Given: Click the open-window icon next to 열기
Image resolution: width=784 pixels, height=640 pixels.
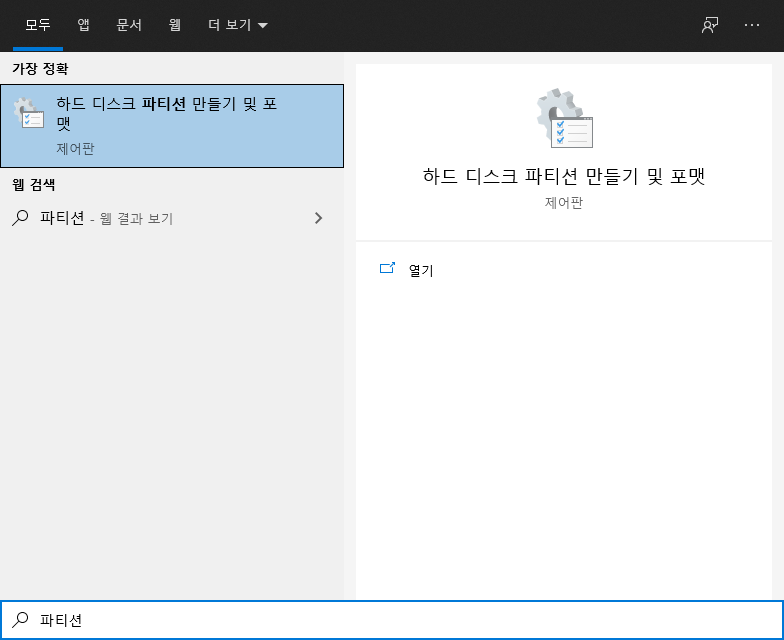Looking at the screenshot, I should 388,268.
